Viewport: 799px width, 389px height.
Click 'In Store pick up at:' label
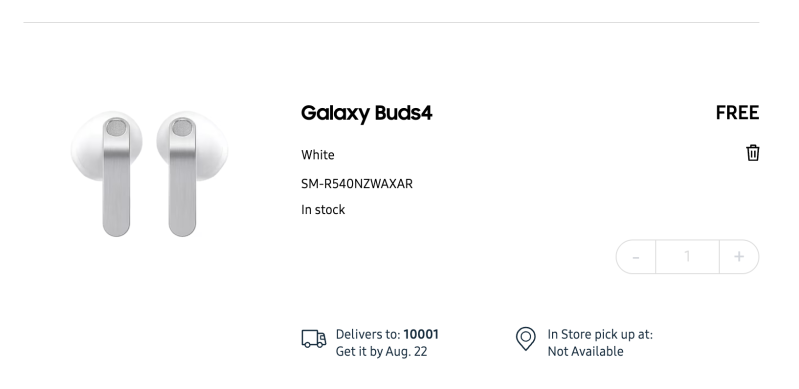[x=600, y=334]
